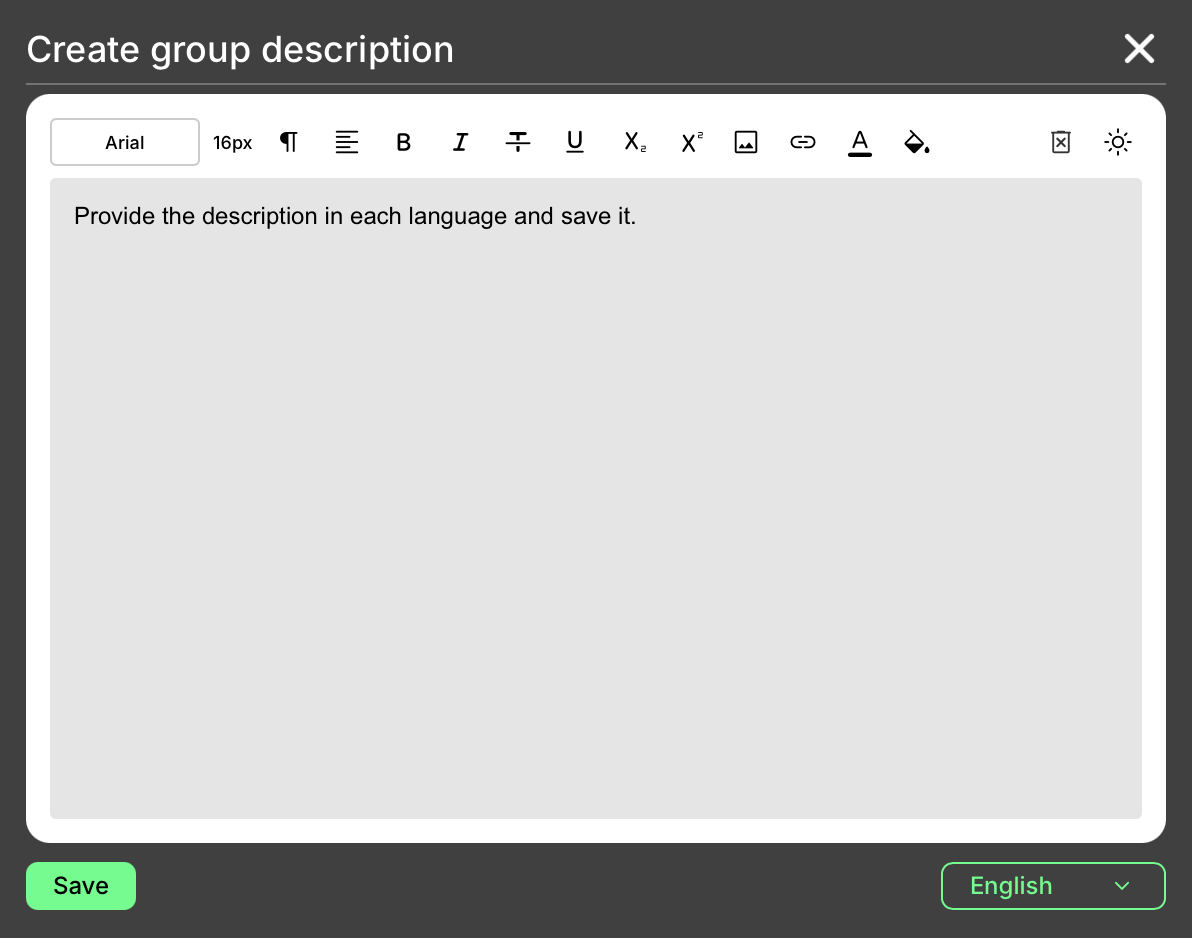Apply subscript formatting
The width and height of the screenshot is (1192, 938).
pos(635,142)
